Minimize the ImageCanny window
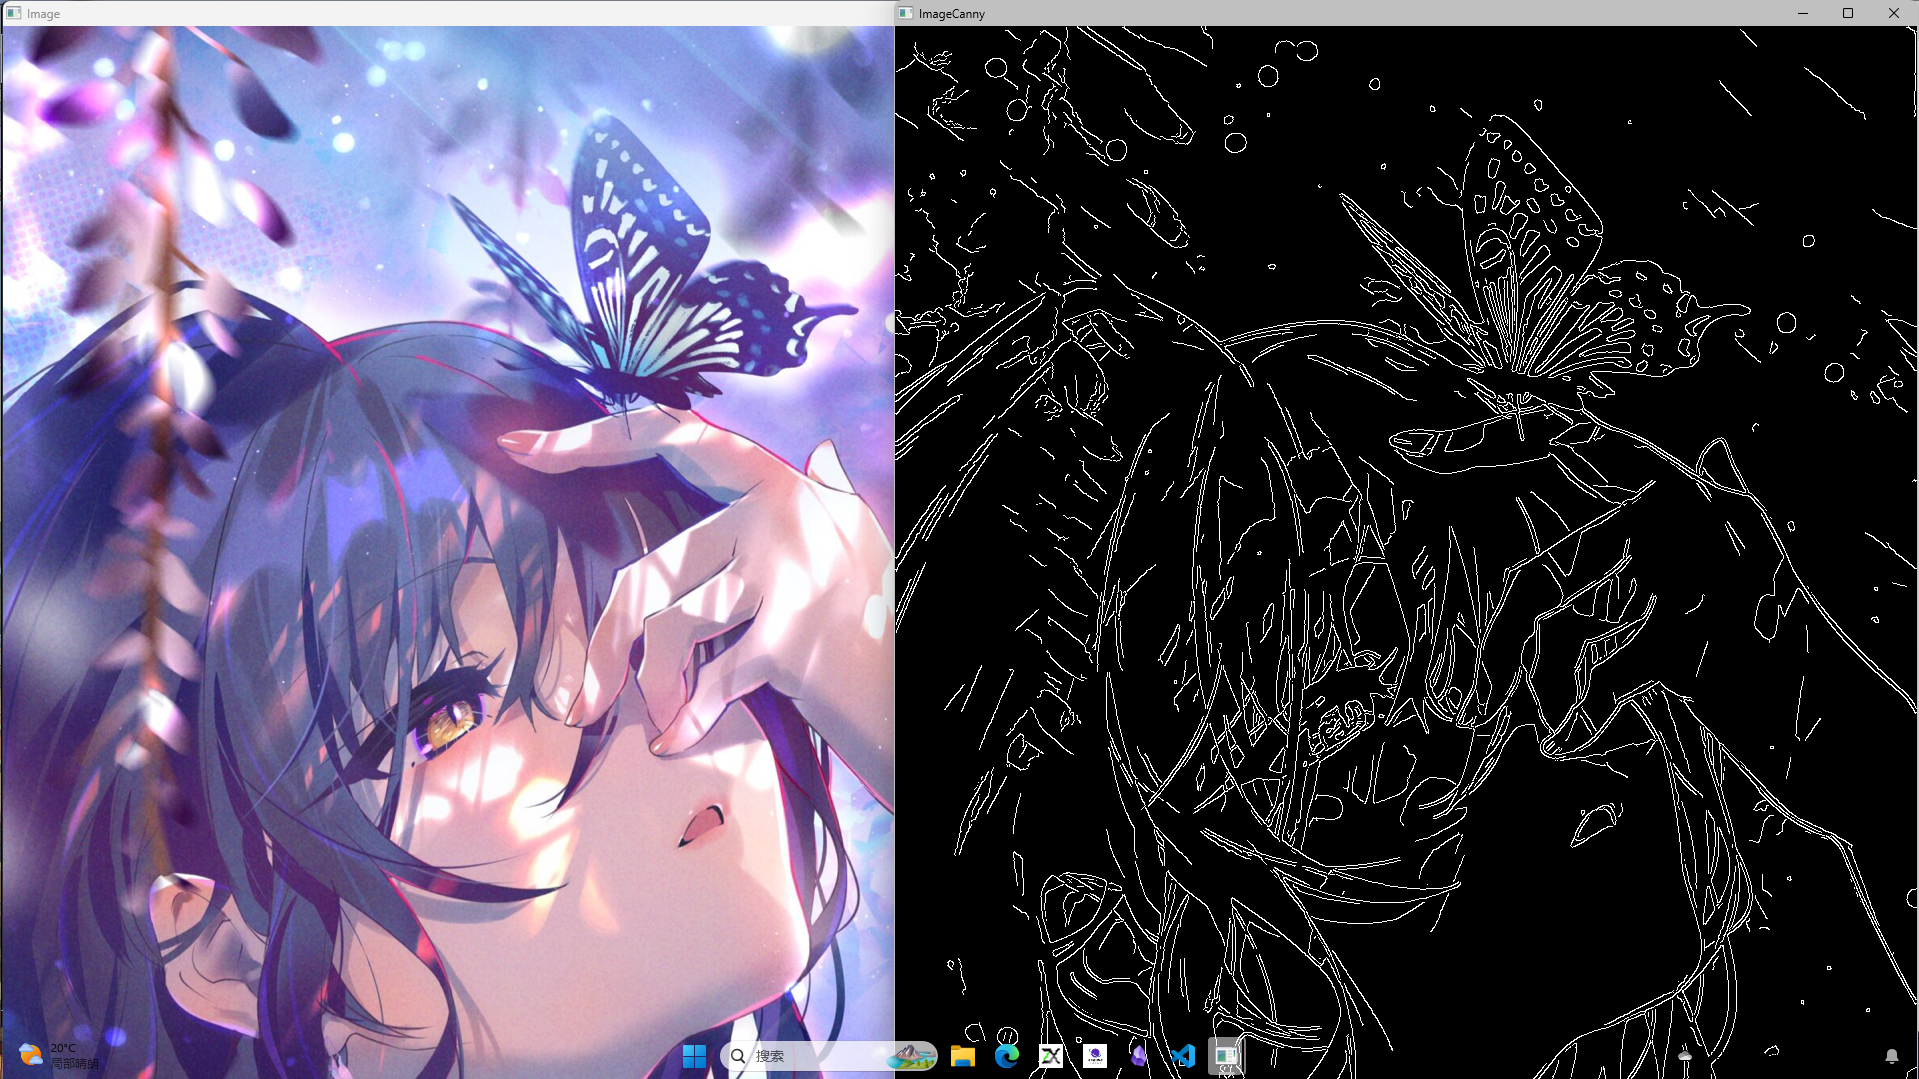The width and height of the screenshot is (1919, 1079). click(x=1803, y=13)
